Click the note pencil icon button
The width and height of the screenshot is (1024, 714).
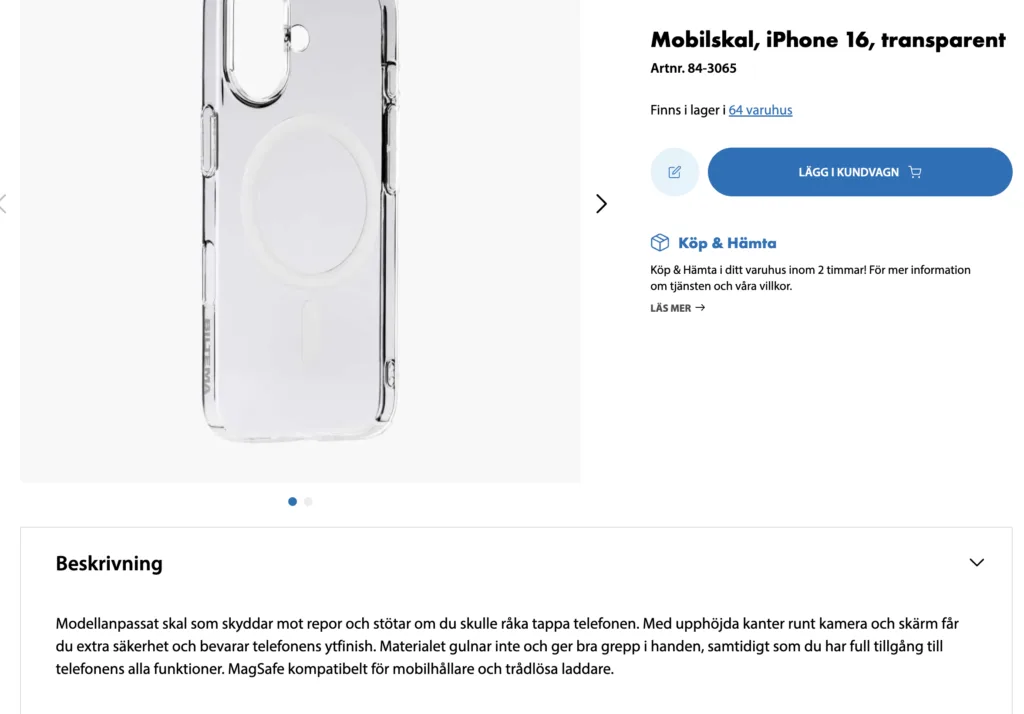coord(675,172)
